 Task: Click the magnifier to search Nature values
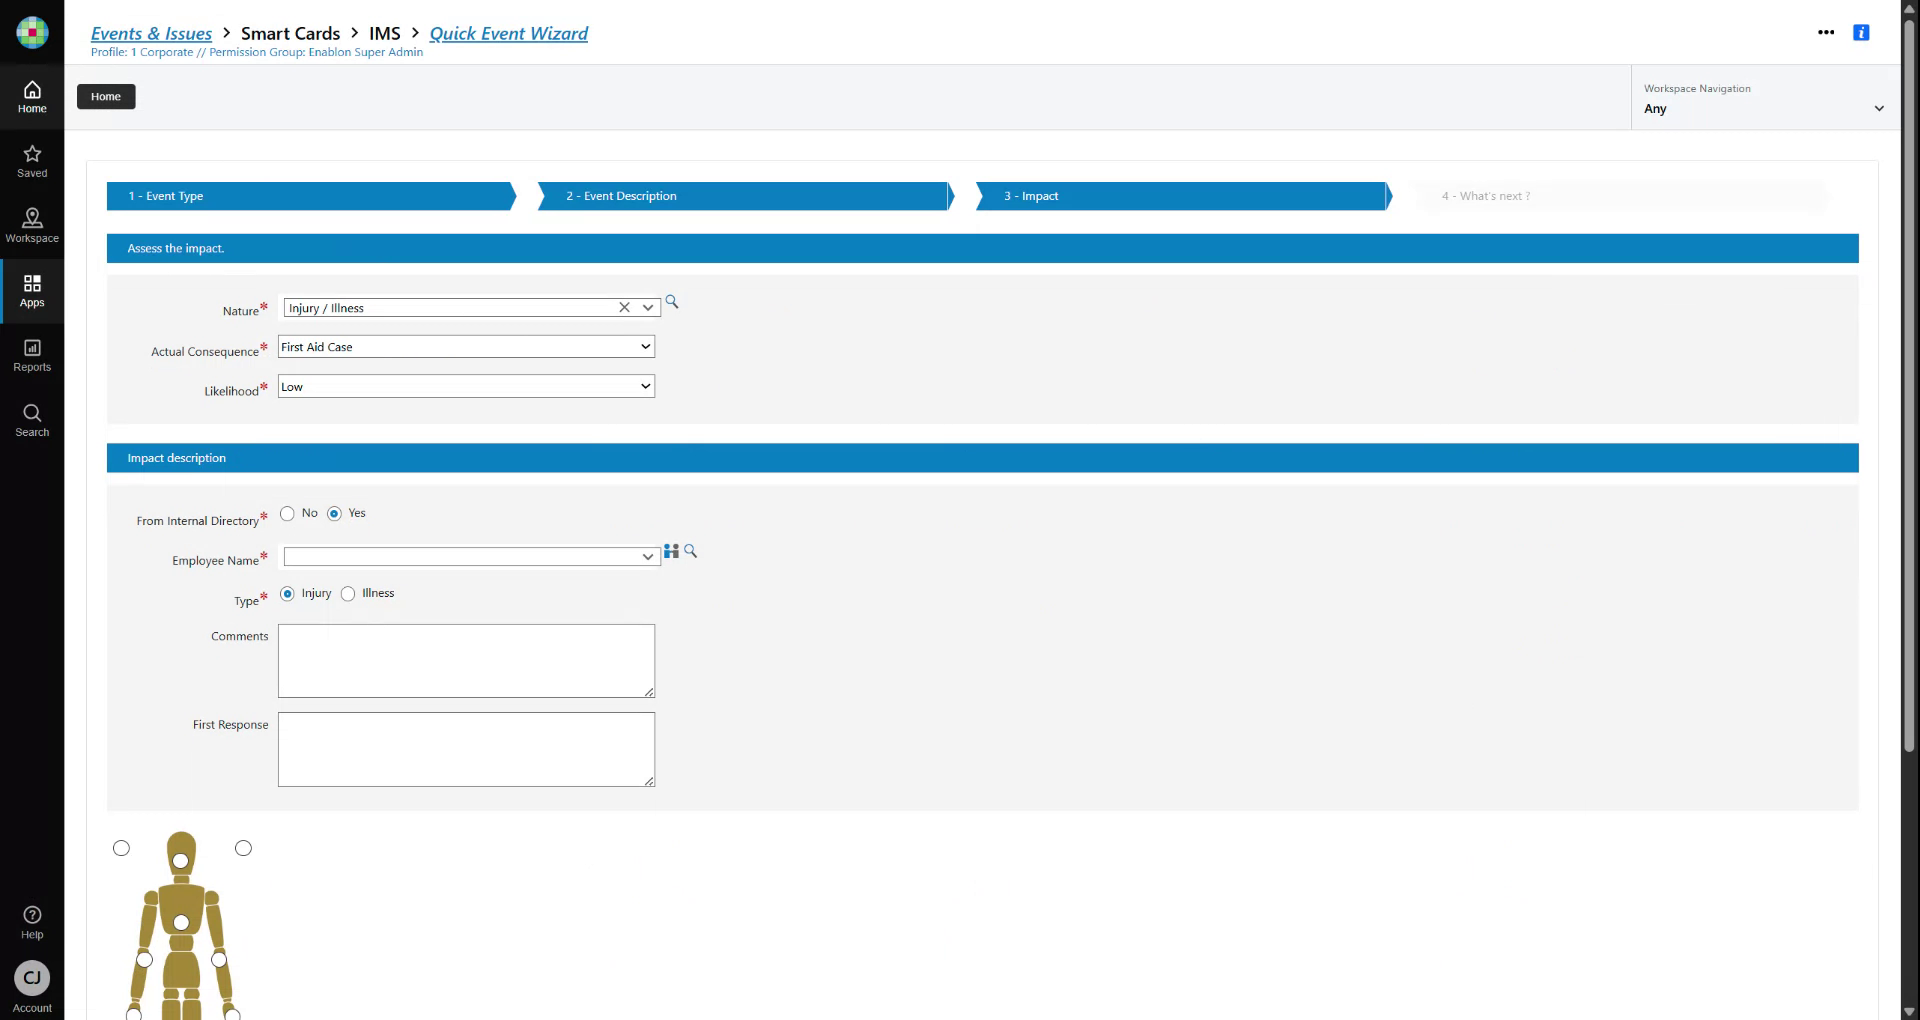tap(671, 302)
